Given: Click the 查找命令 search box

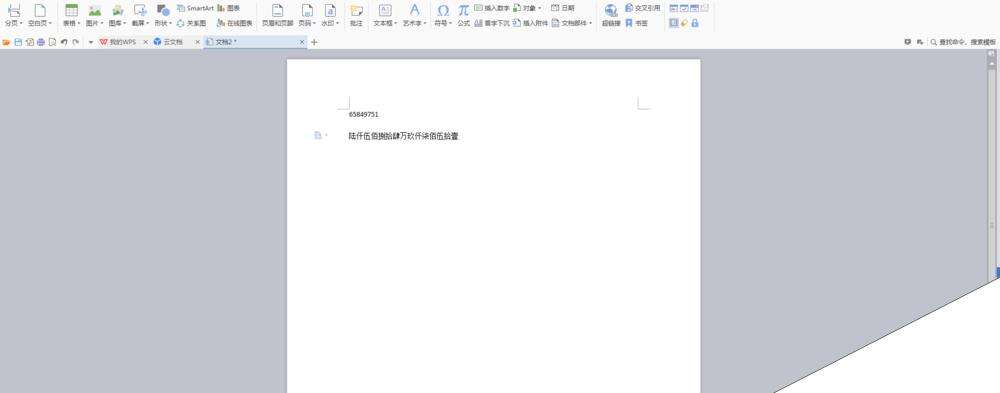Looking at the screenshot, I should point(963,42).
